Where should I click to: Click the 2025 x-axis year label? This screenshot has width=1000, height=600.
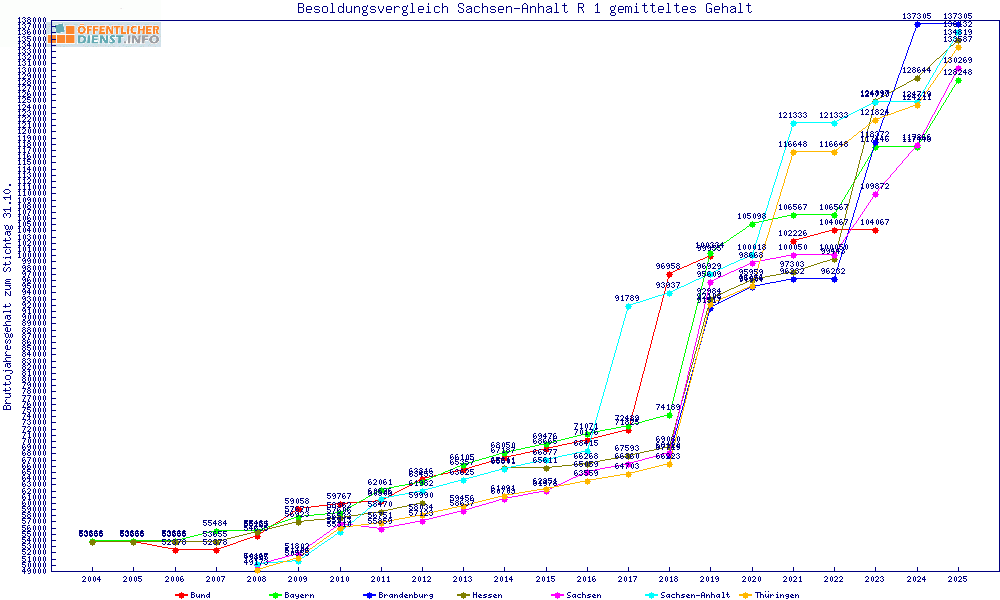click(x=958, y=579)
